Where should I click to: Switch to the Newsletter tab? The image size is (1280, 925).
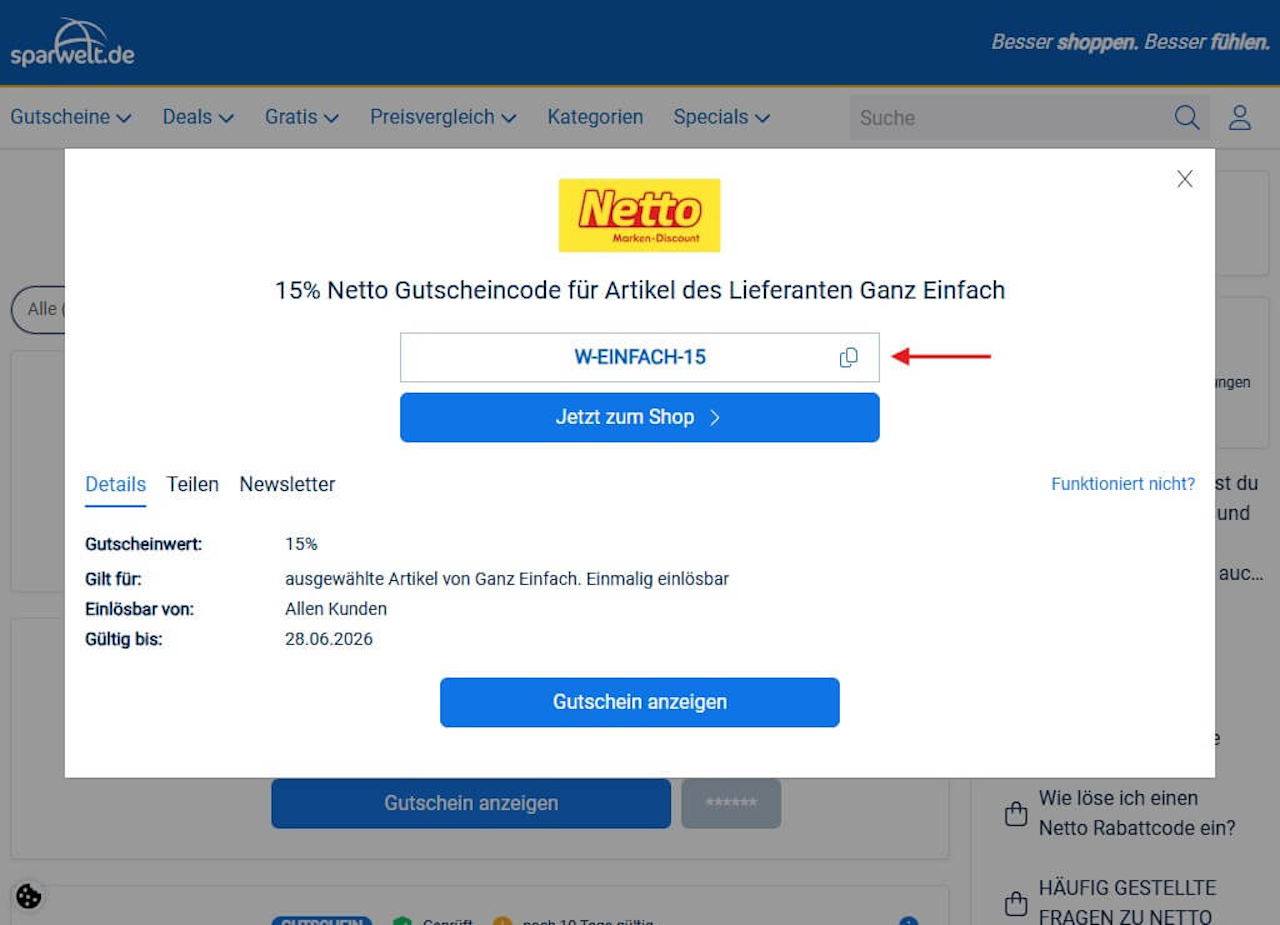pyautogui.click(x=287, y=485)
